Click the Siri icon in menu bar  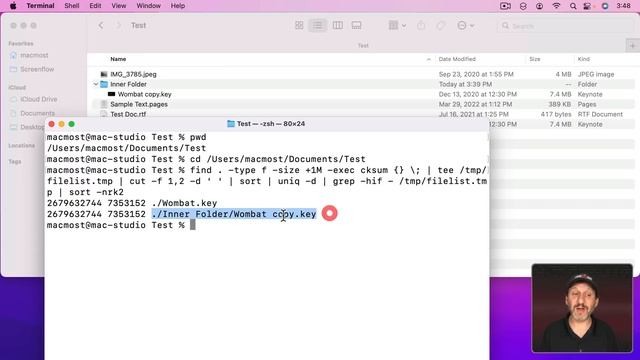pyautogui.click(x=605, y=6)
